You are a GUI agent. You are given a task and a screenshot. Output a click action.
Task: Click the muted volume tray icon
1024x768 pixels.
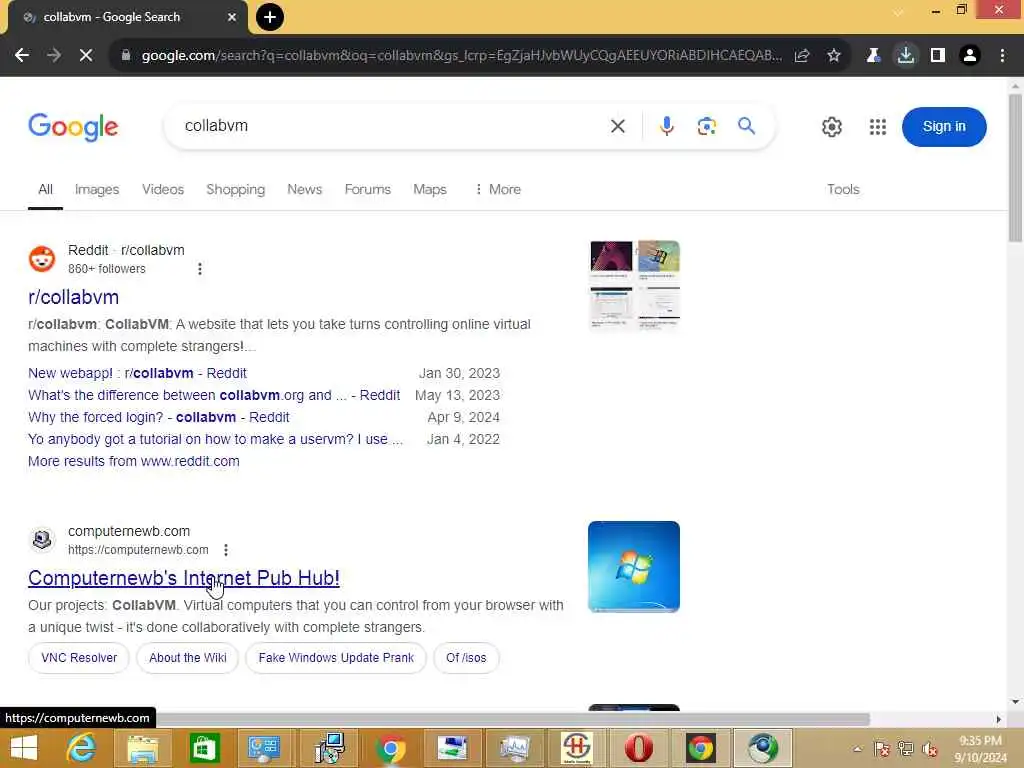(929, 749)
